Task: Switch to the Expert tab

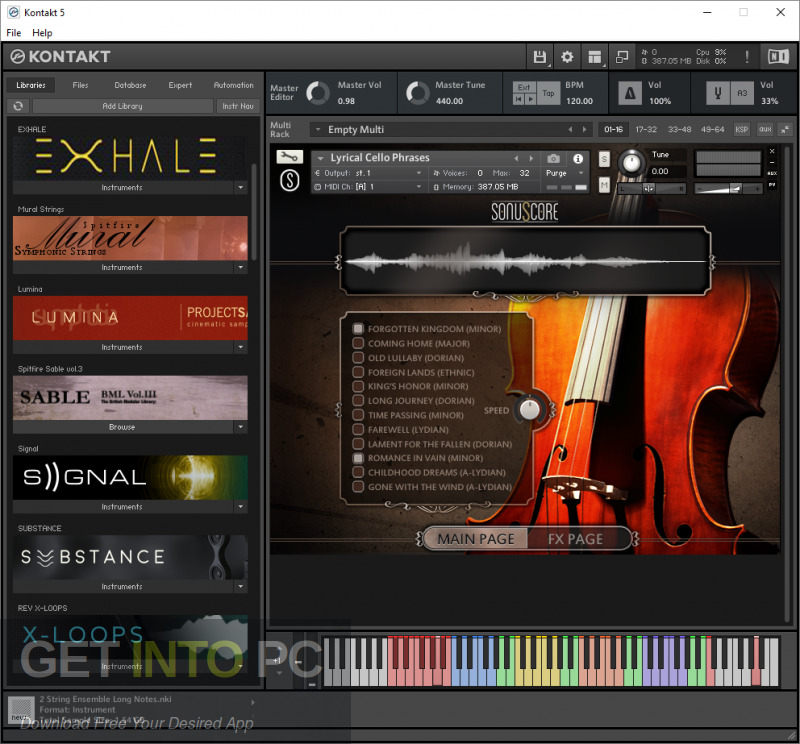Action: point(180,85)
